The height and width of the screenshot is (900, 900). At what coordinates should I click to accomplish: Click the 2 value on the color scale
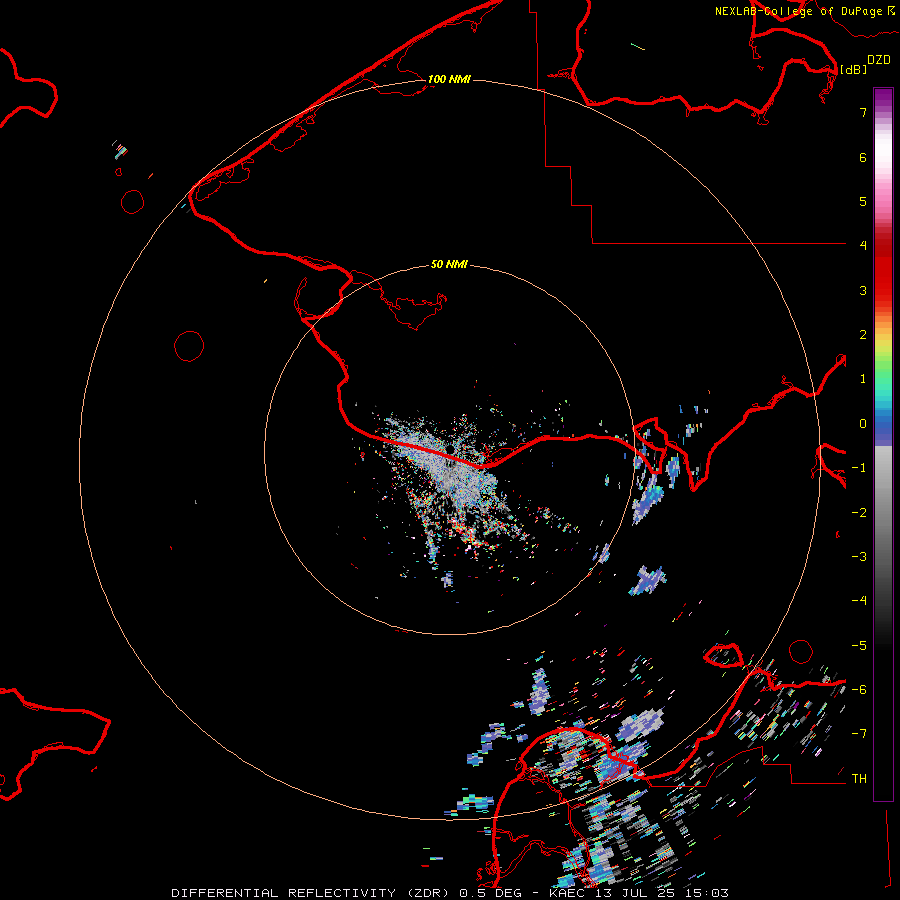863,335
